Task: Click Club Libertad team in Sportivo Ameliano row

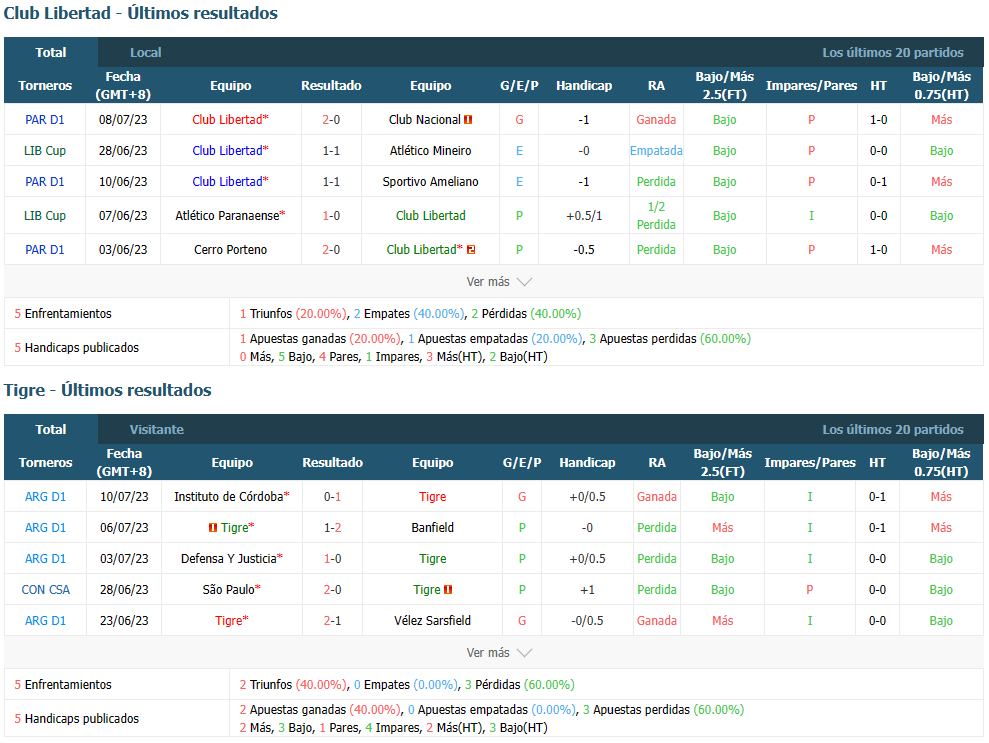Action: click(x=227, y=182)
